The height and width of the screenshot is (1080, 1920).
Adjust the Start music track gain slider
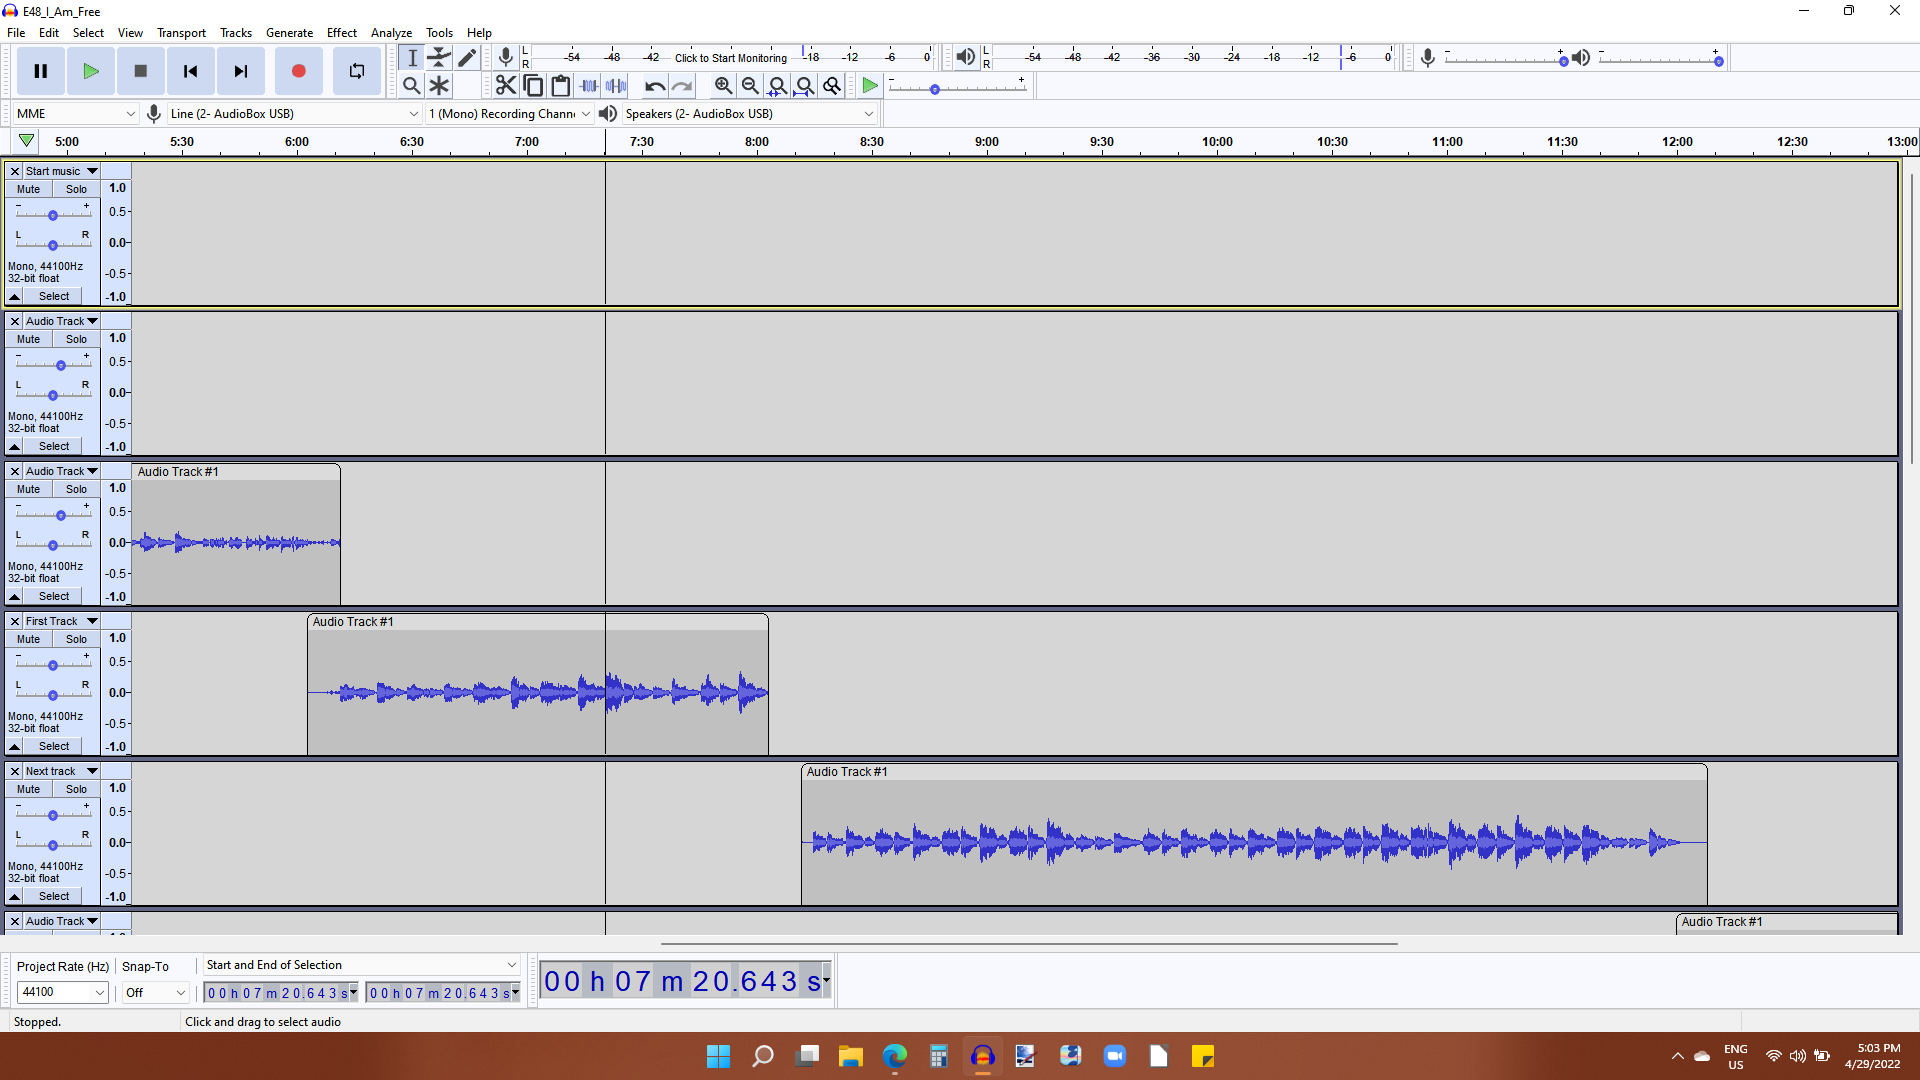[53, 214]
